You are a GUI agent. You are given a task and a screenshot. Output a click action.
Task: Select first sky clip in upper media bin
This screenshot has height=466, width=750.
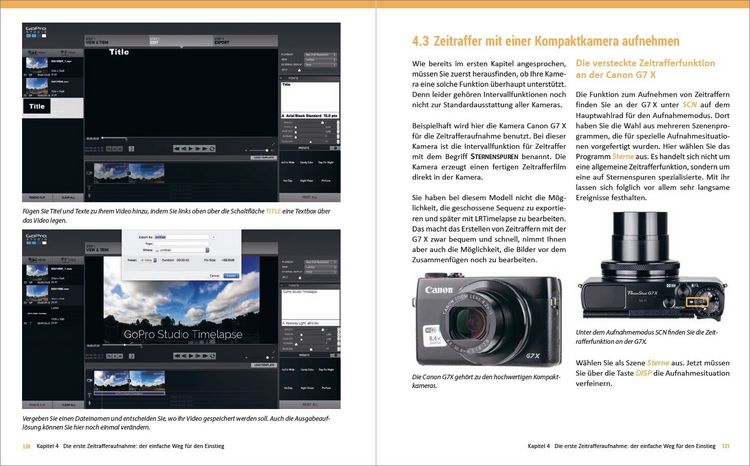(x=53, y=67)
